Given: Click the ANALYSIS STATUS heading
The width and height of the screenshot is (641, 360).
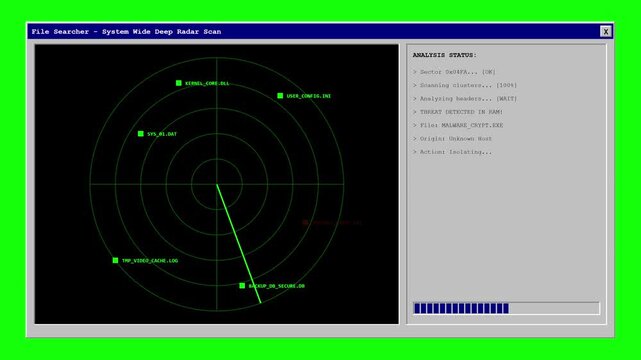Looking at the screenshot, I should point(444,55).
